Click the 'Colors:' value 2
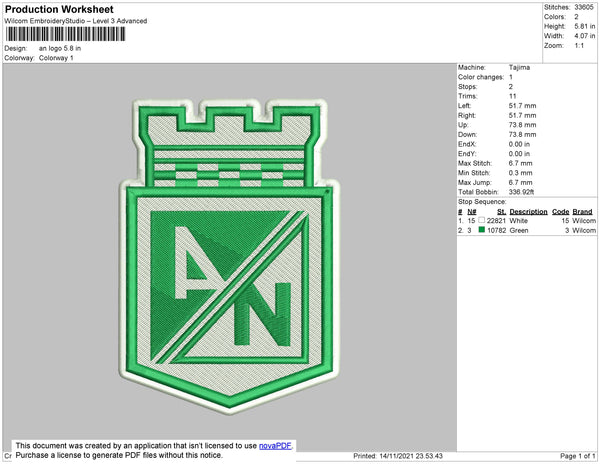This screenshot has height=464, width=600. [x=576, y=17]
